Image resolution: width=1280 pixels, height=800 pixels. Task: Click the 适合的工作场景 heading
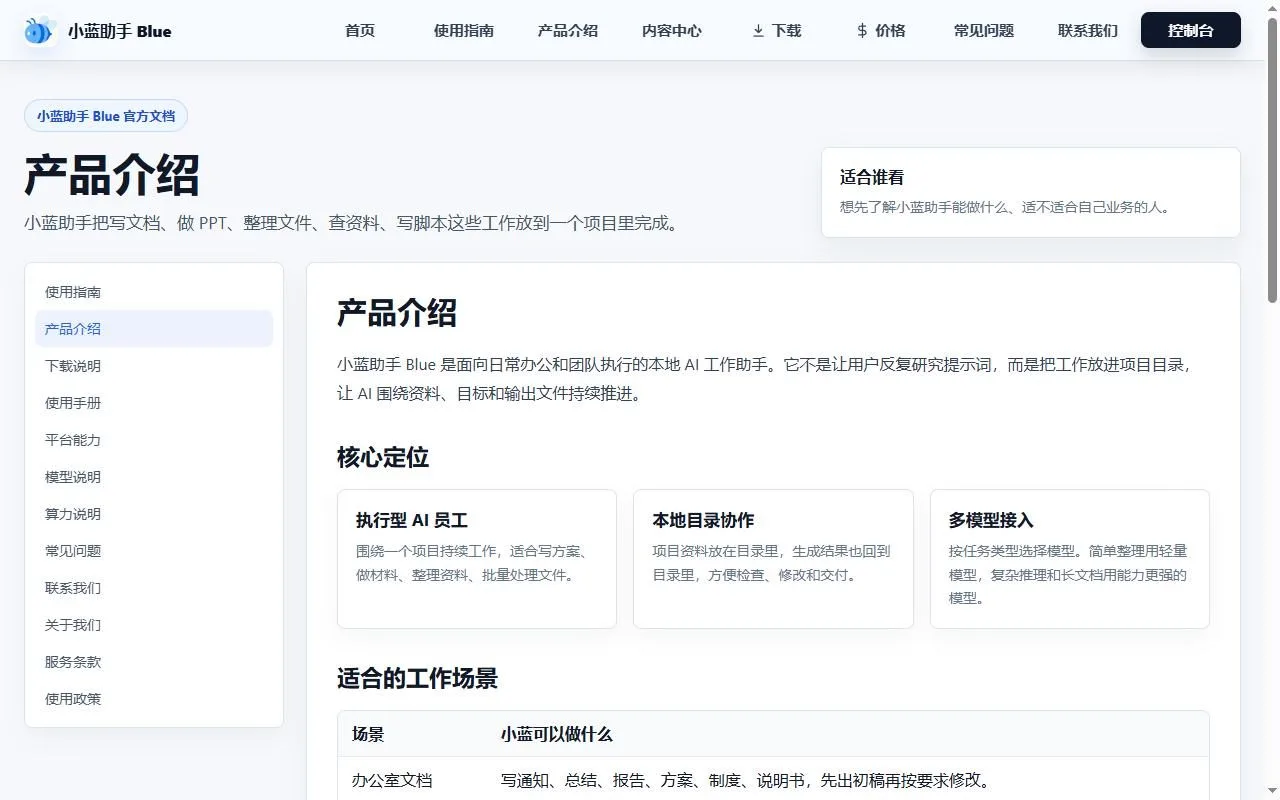417,679
